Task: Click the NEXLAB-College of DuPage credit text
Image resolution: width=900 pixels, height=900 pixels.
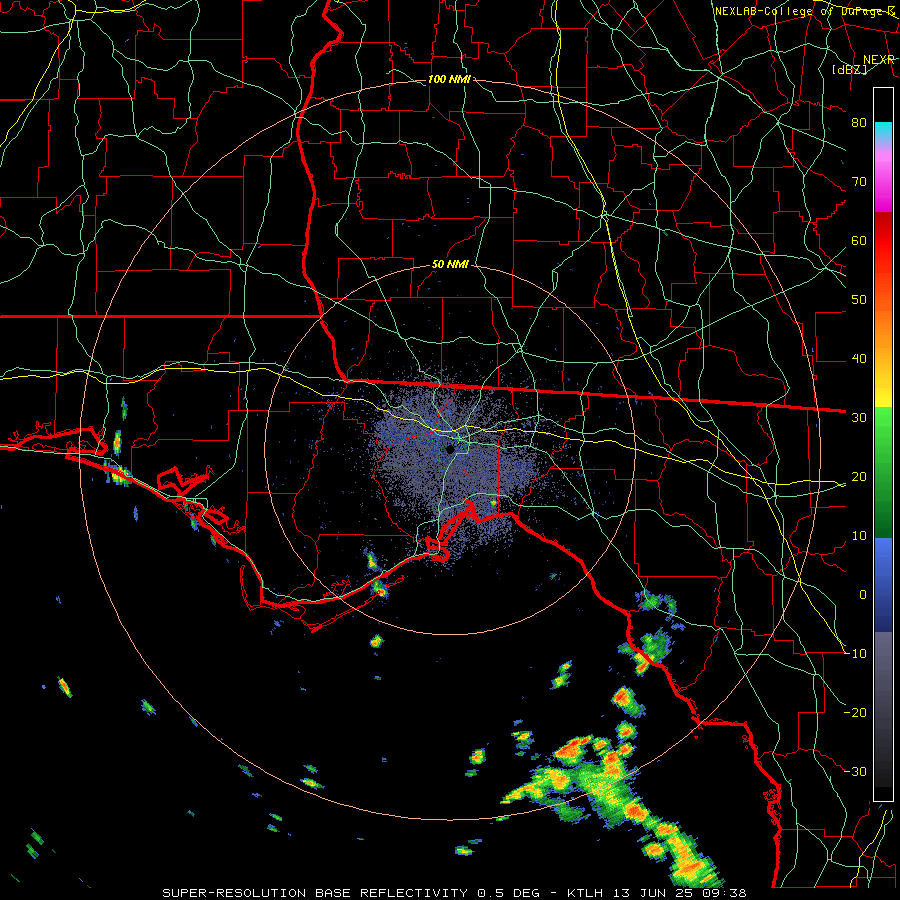Action: point(804,11)
